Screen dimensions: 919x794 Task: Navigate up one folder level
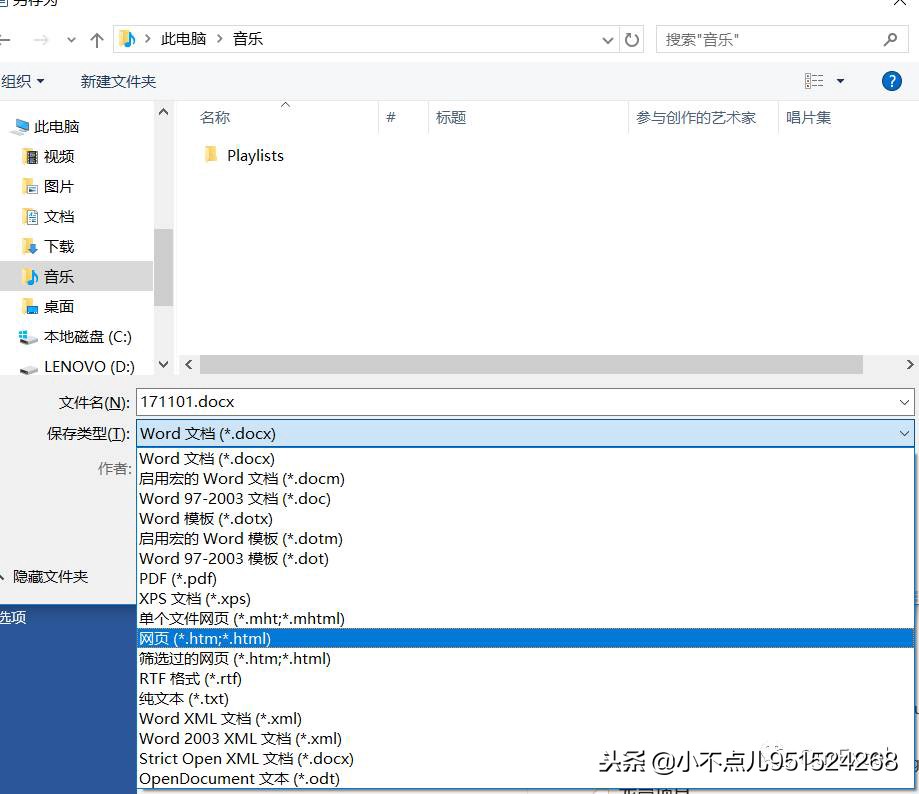pyautogui.click(x=94, y=39)
